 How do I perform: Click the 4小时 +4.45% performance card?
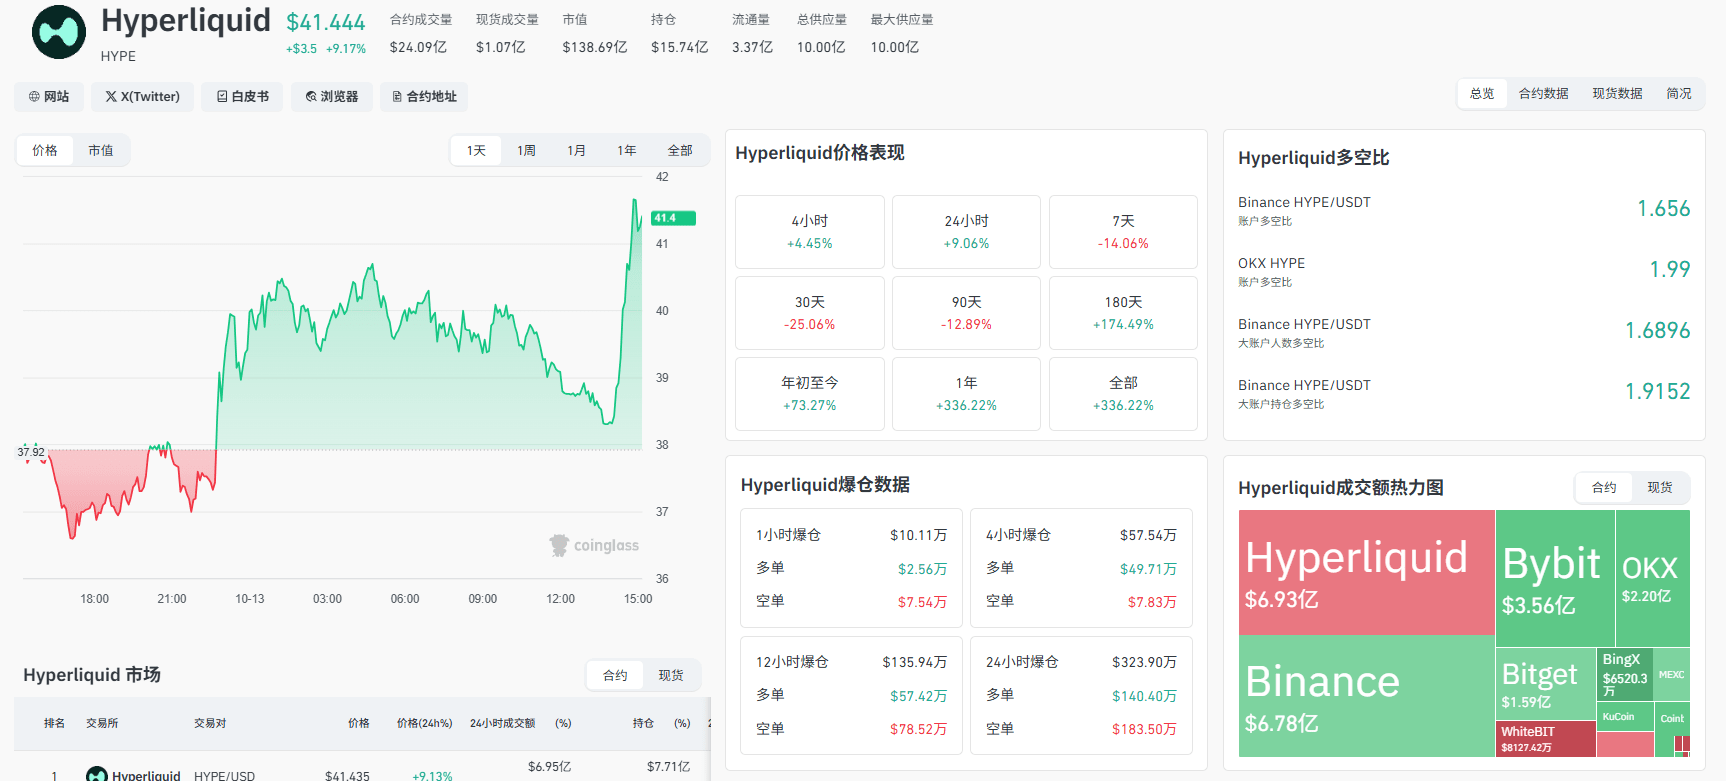tap(810, 232)
